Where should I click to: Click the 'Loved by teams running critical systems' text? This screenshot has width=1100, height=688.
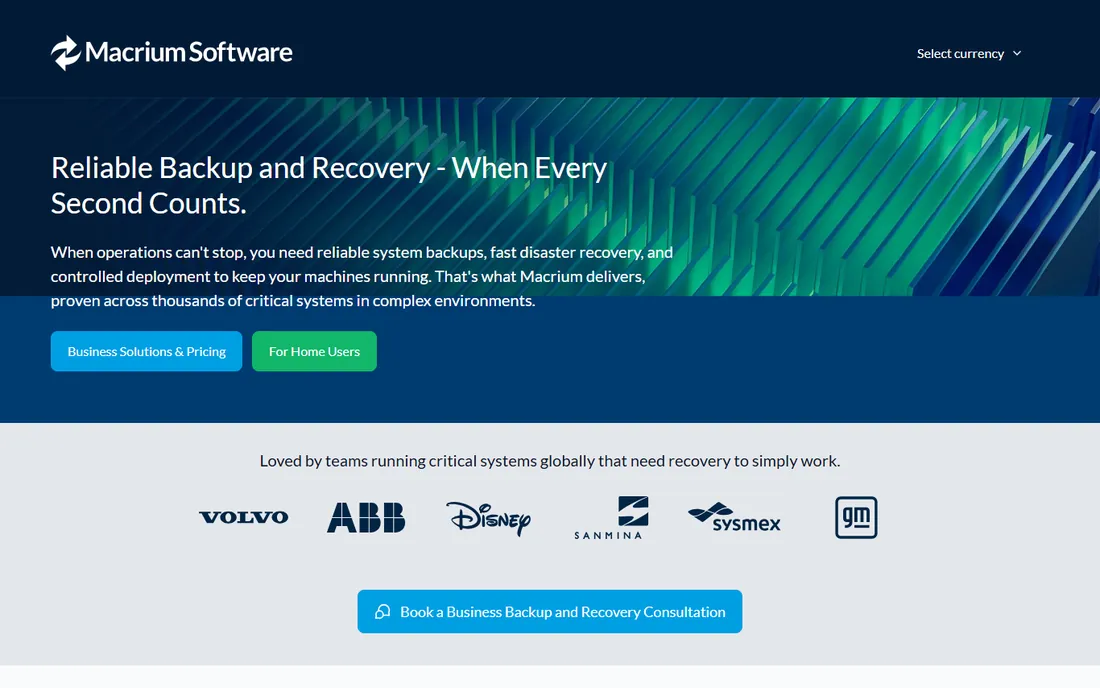(549, 461)
